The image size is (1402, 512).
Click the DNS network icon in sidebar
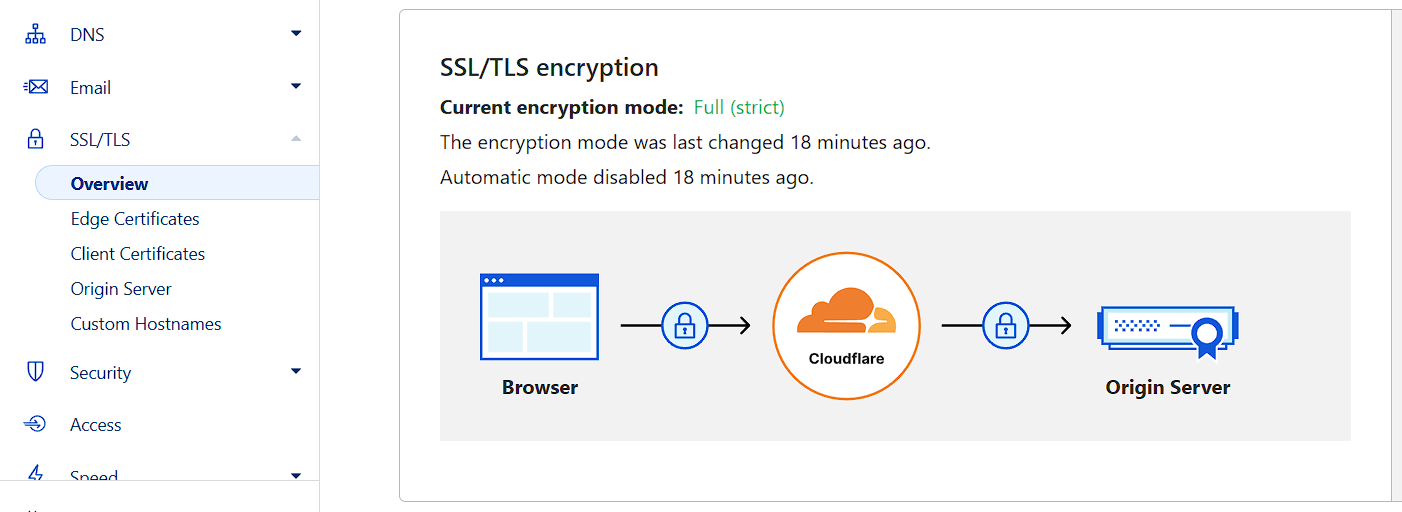point(36,35)
